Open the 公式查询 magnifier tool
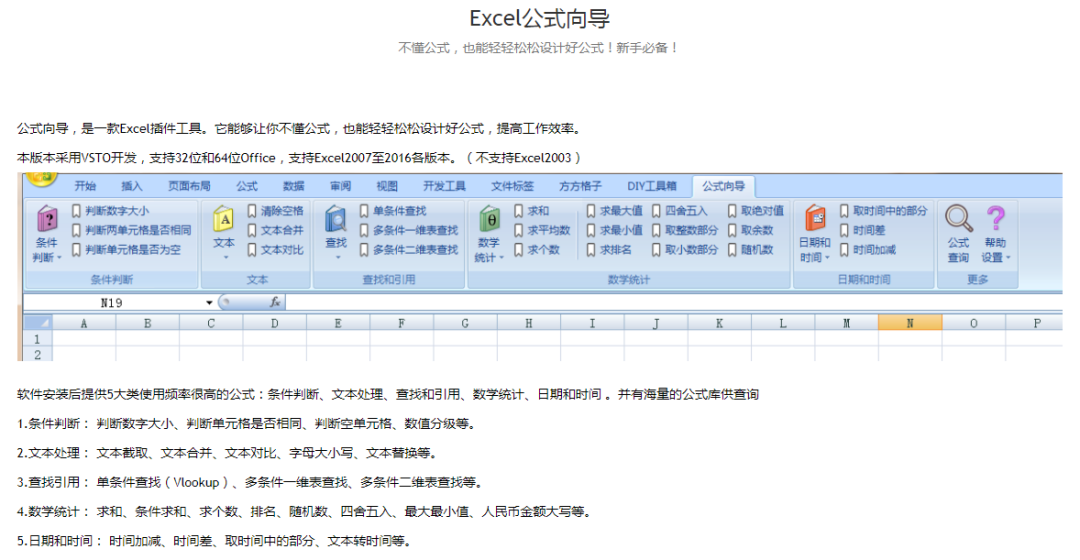Image resolution: width=1080 pixels, height=560 pixels. pos(958,234)
